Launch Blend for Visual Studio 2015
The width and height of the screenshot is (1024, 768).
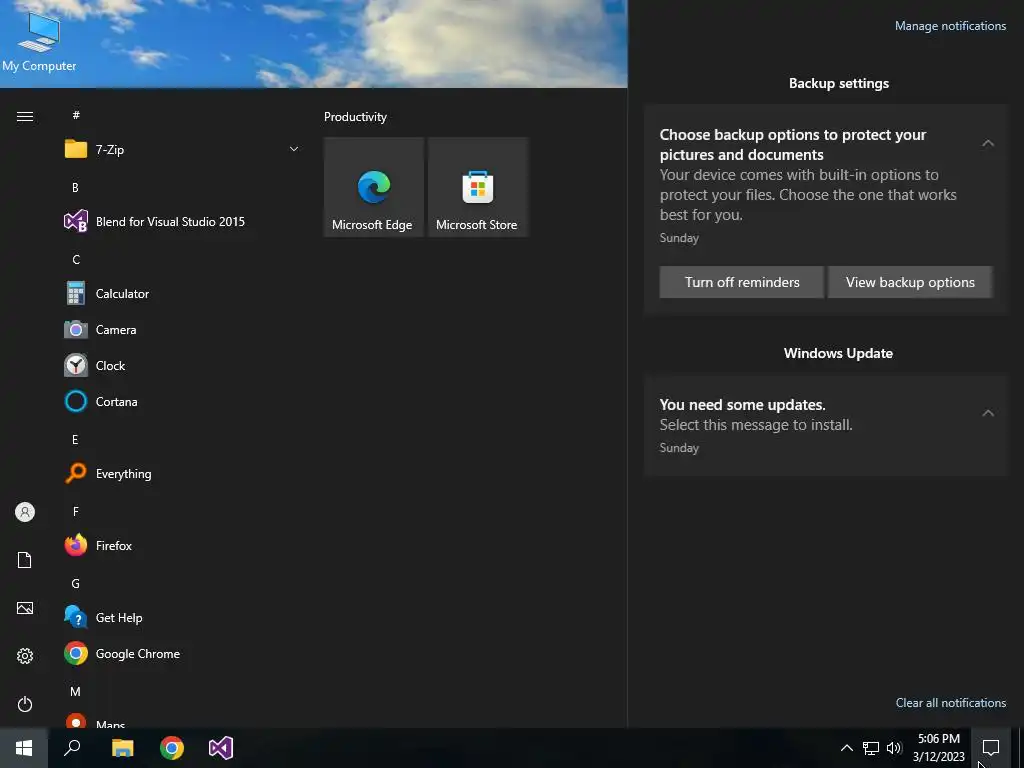tap(182, 221)
